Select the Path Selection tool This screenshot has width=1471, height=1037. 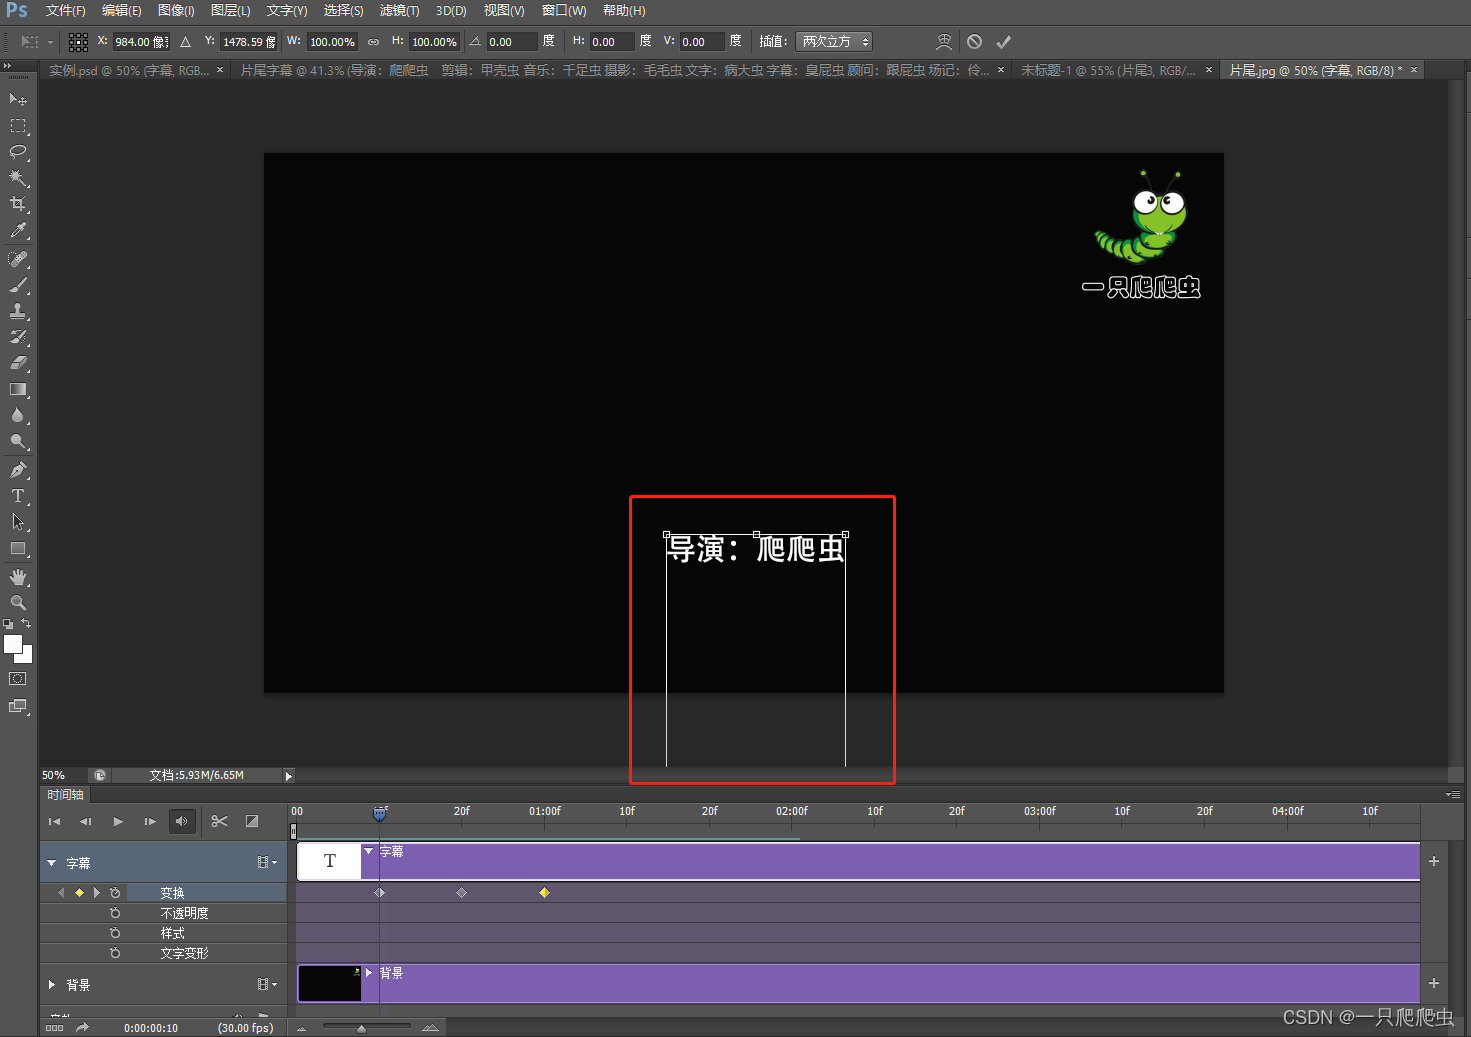coord(18,522)
